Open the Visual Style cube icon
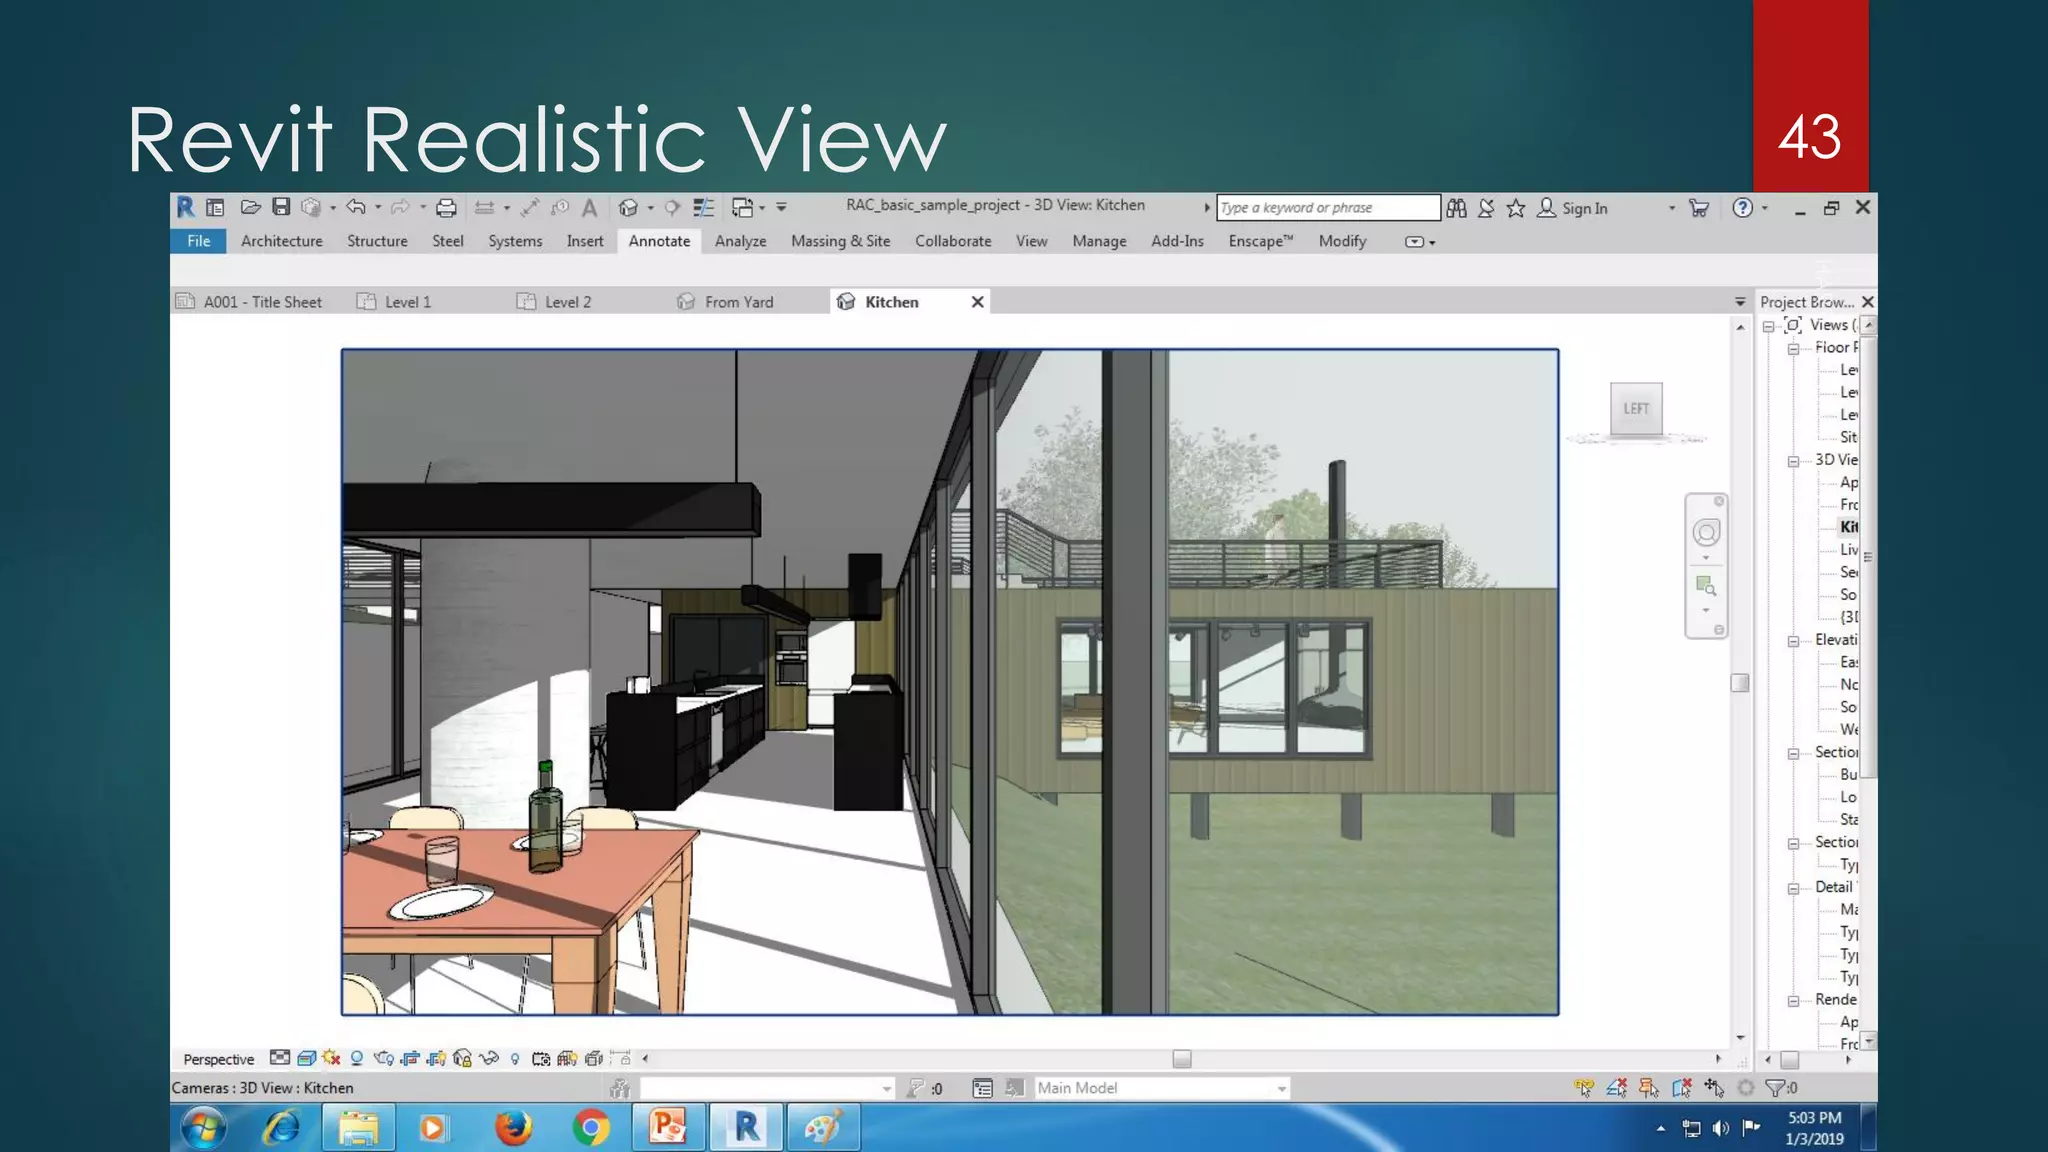Image resolution: width=2048 pixels, height=1152 pixels. point(306,1058)
